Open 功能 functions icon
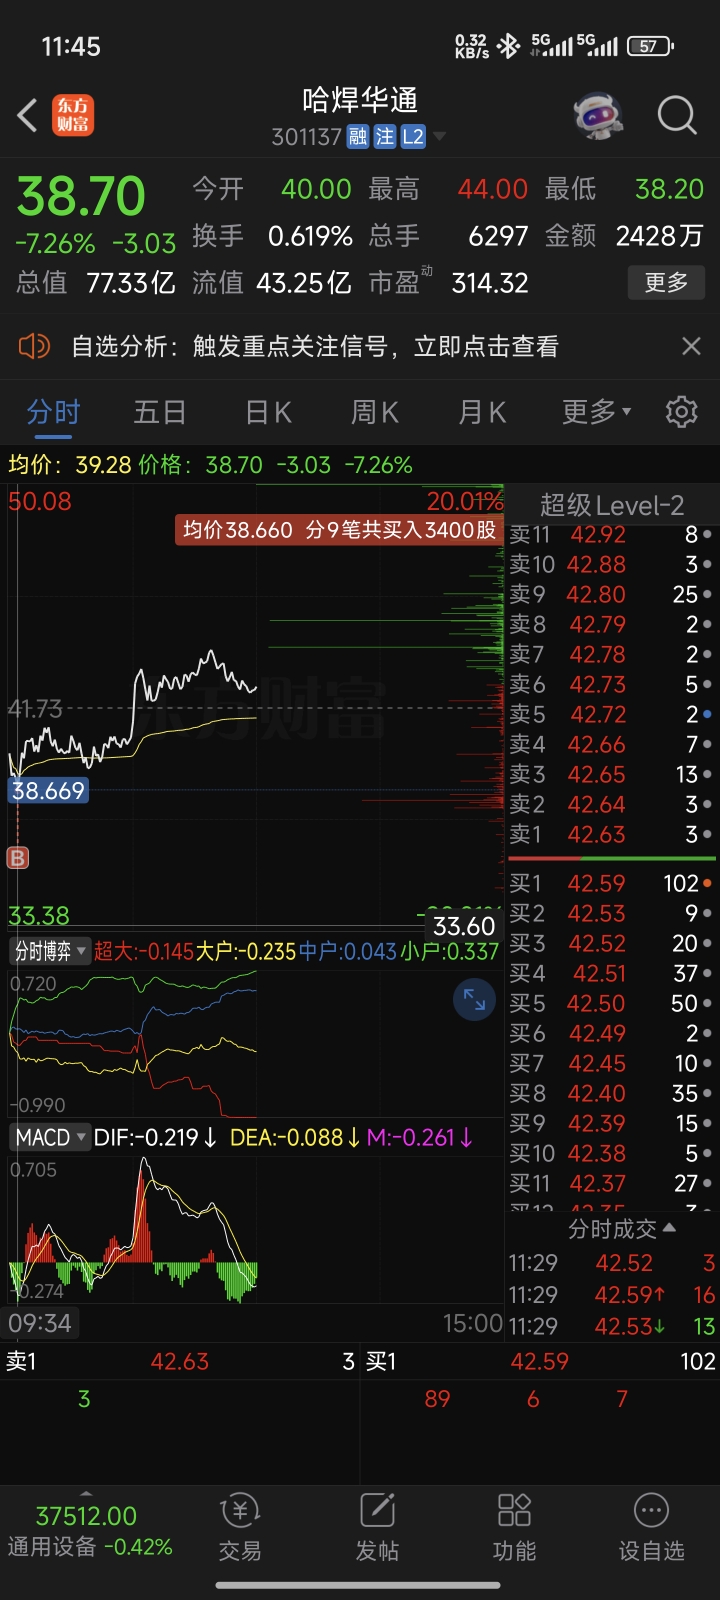The height and width of the screenshot is (1600, 720). pos(514,1528)
